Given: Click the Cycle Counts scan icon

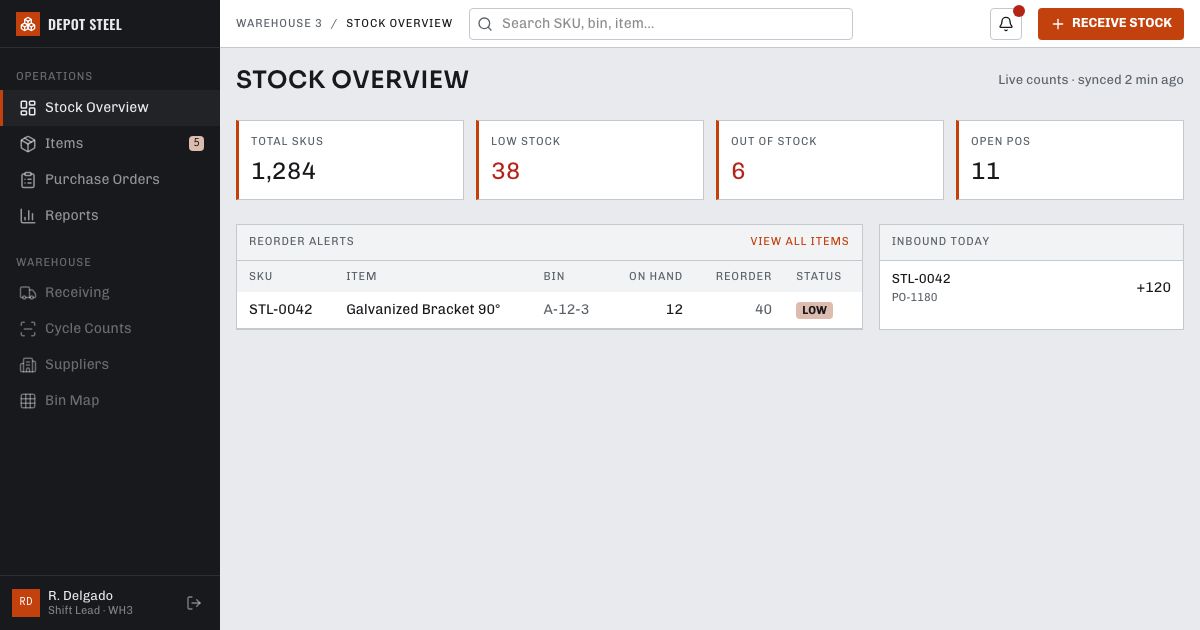Looking at the screenshot, I should [28, 329].
